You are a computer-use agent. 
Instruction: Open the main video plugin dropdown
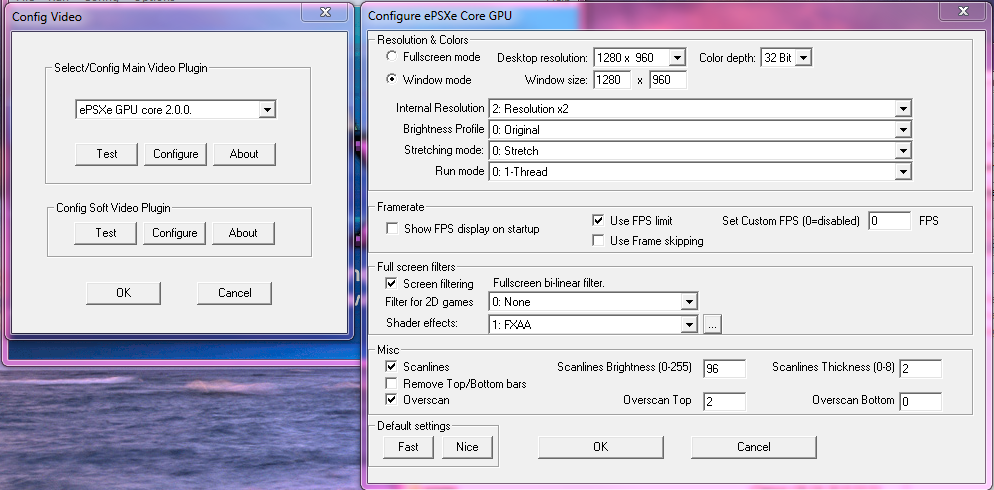coord(267,110)
